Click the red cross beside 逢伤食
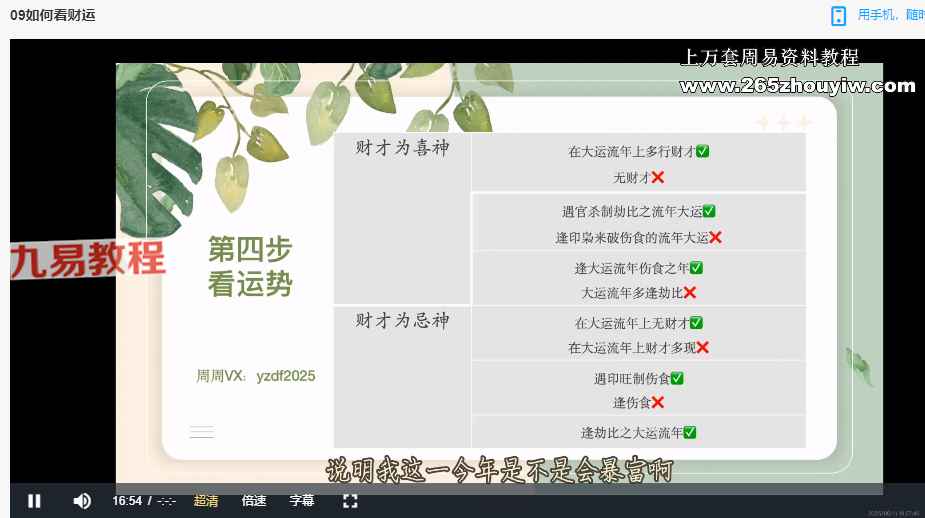Viewport: 925px width, 518px height. (658, 403)
